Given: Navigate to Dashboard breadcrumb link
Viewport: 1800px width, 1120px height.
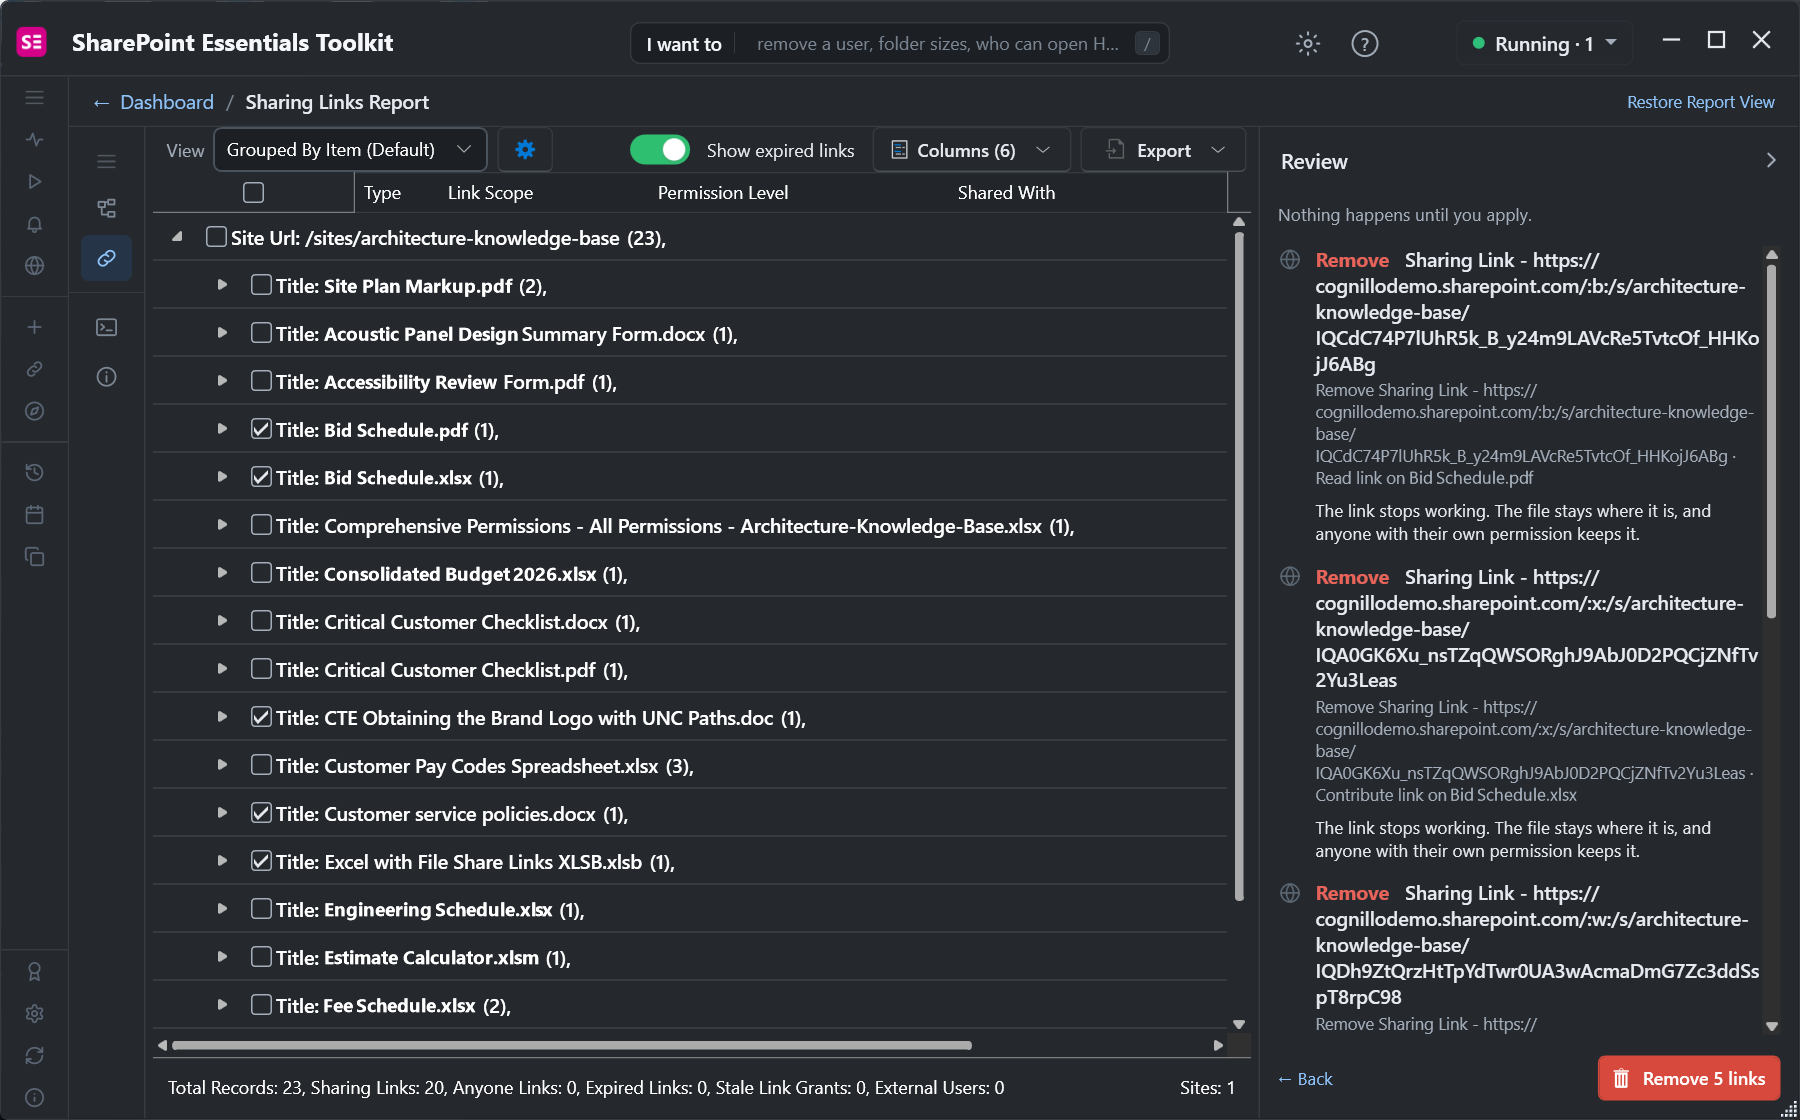Looking at the screenshot, I should 167,102.
